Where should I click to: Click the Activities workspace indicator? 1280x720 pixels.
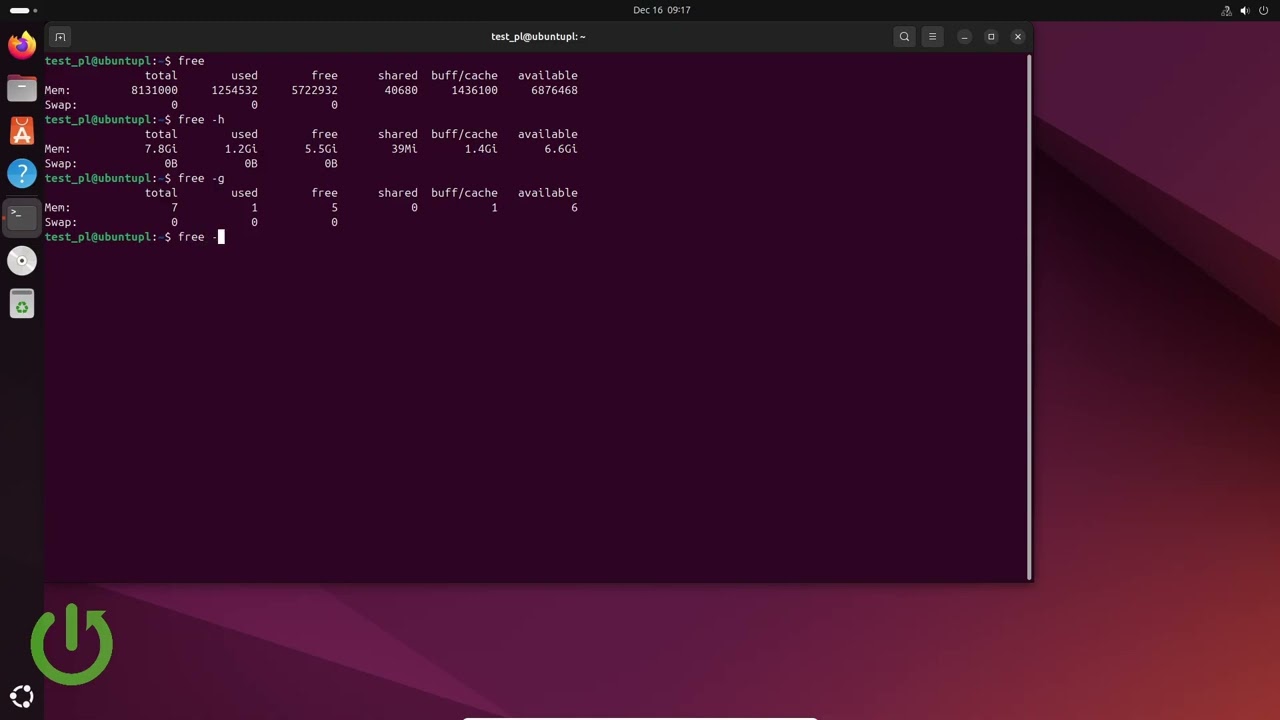pyautogui.click(x=23, y=10)
